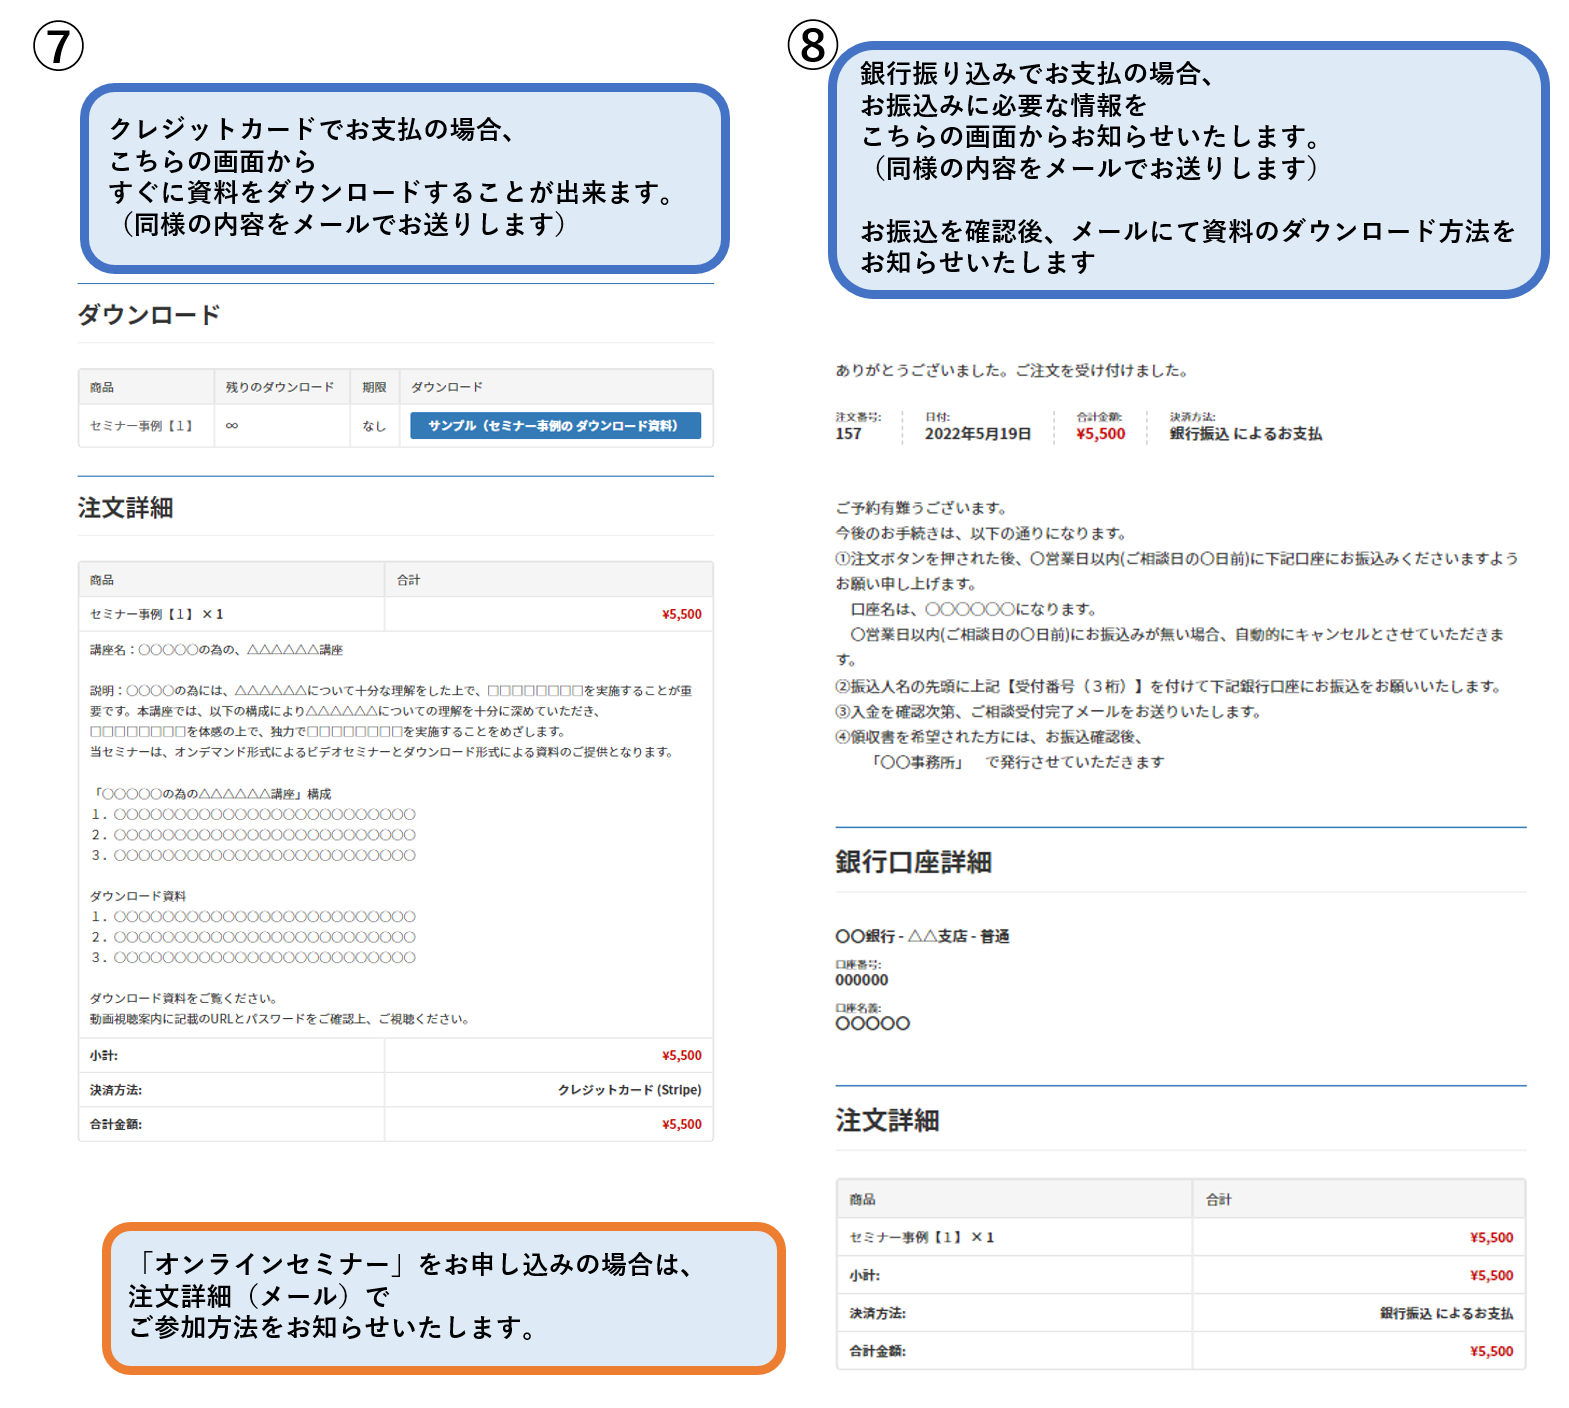Click the 〇〇銀行 - △△支店 - 普通 line
The width and height of the screenshot is (1569, 1408).
922,936
